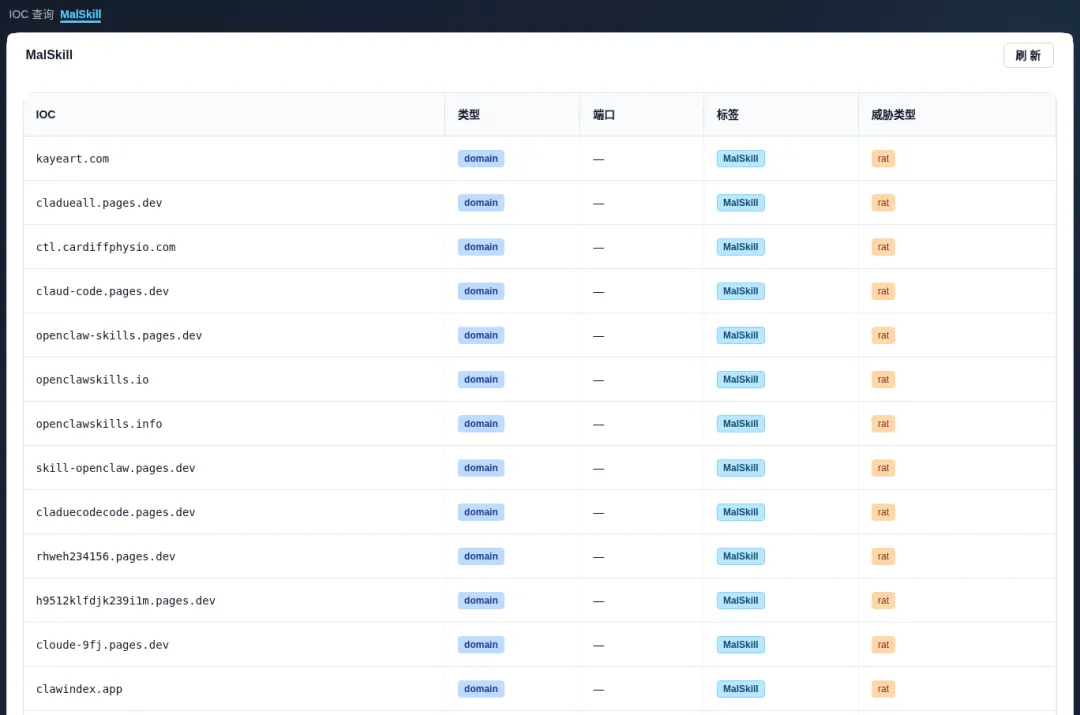Click the claud-code.pages.dev entry
Image resolution: width=1080 pixels, height=715 pixels.
point(102,291)
